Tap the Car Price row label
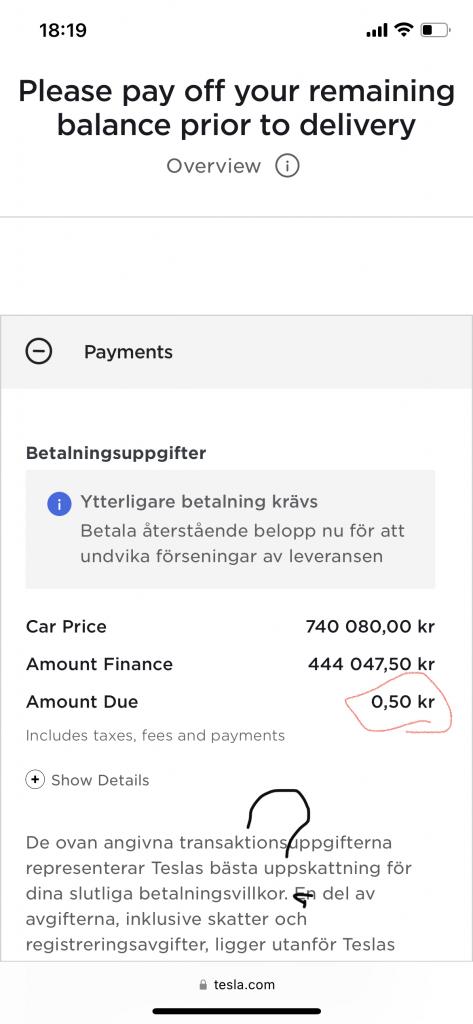This screenshot has width=473, height=1024. pos(66,627)
